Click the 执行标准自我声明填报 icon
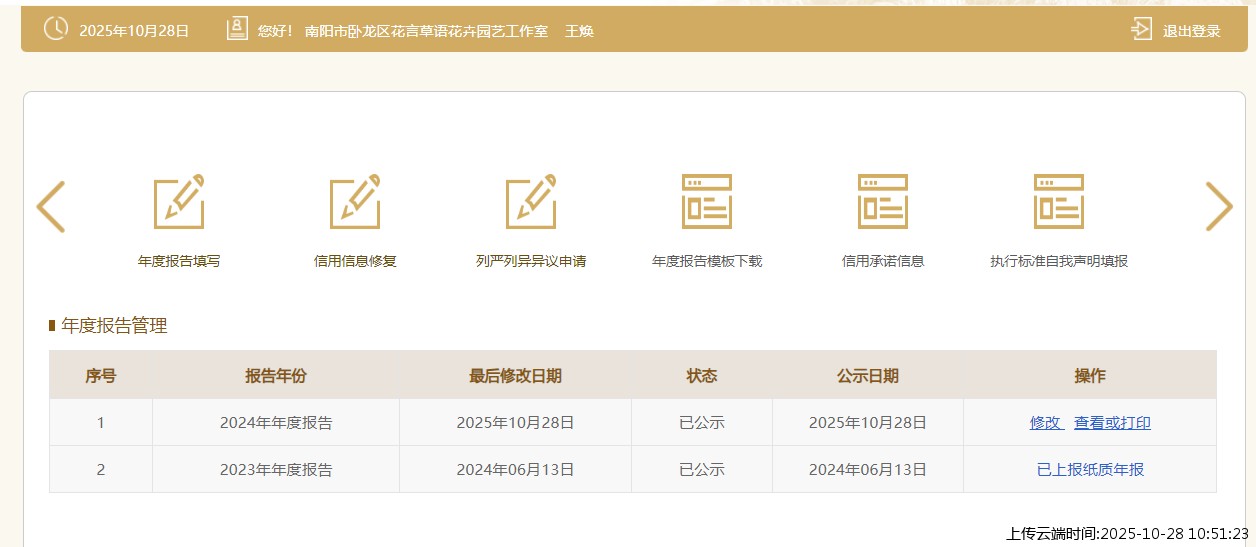This screenshot has height=547, width=1256. coord(1059,203)
